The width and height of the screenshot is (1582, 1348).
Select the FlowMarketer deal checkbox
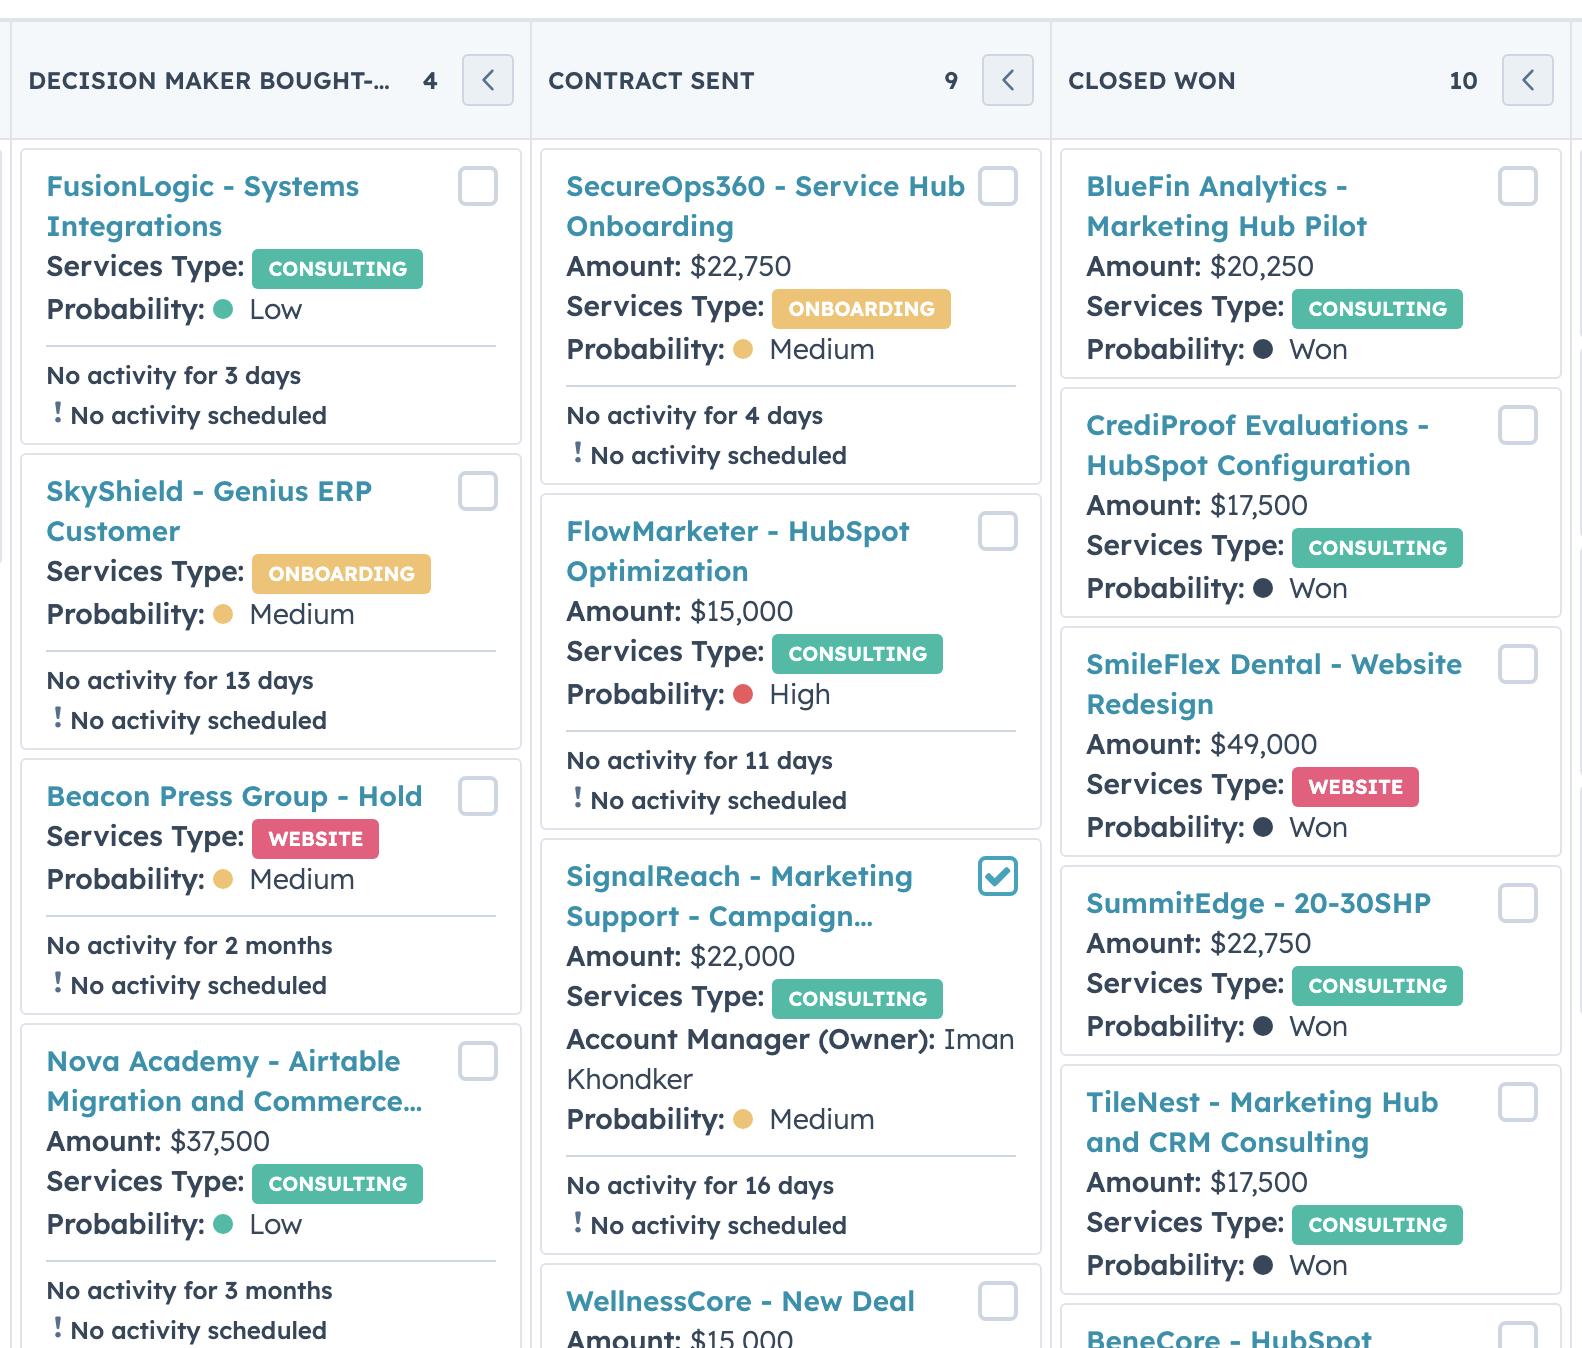coord(998,531)
